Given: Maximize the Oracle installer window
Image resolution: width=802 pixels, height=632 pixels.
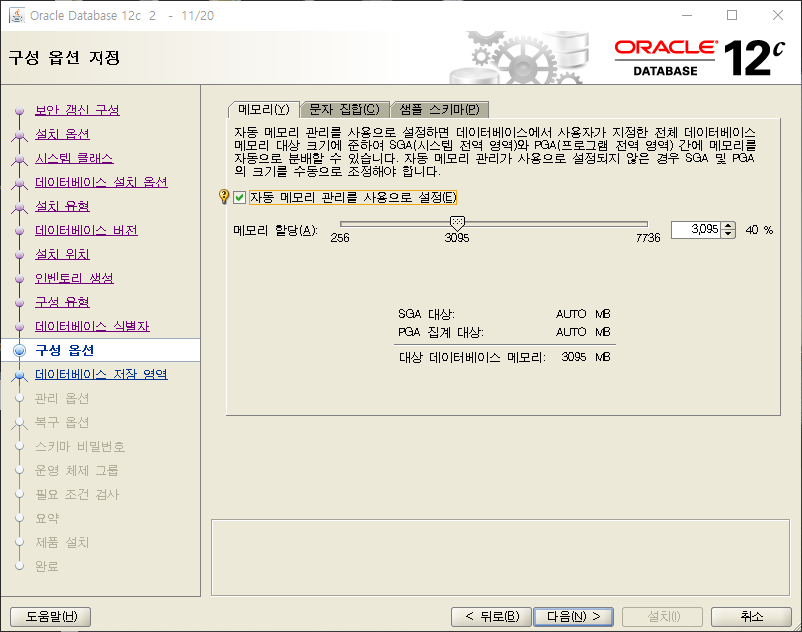Looking at the screenshot, I should pyautogui.click(x=732, y=15).
